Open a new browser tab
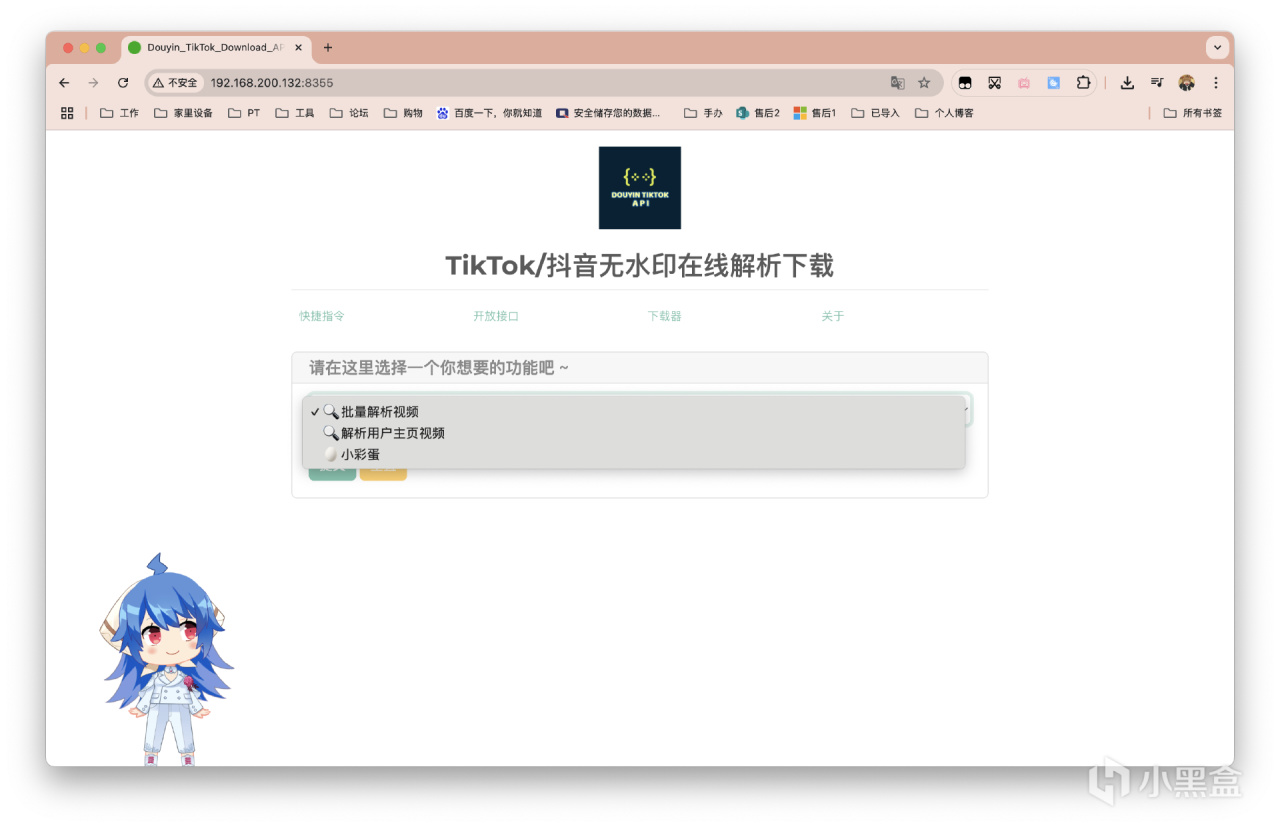This screenshot has width=1280, height=827. pos(327,47)
